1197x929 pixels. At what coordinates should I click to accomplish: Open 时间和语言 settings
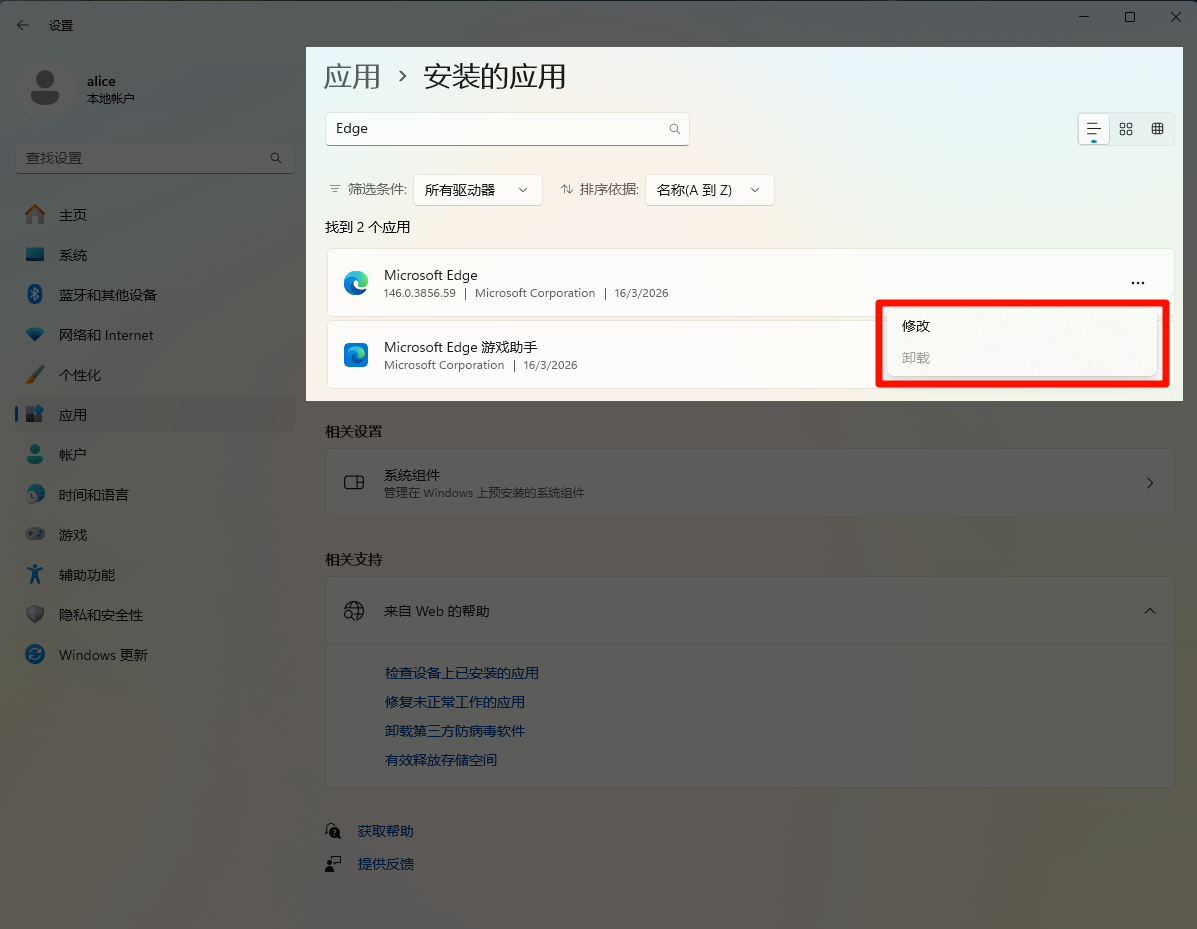(155, 495)
